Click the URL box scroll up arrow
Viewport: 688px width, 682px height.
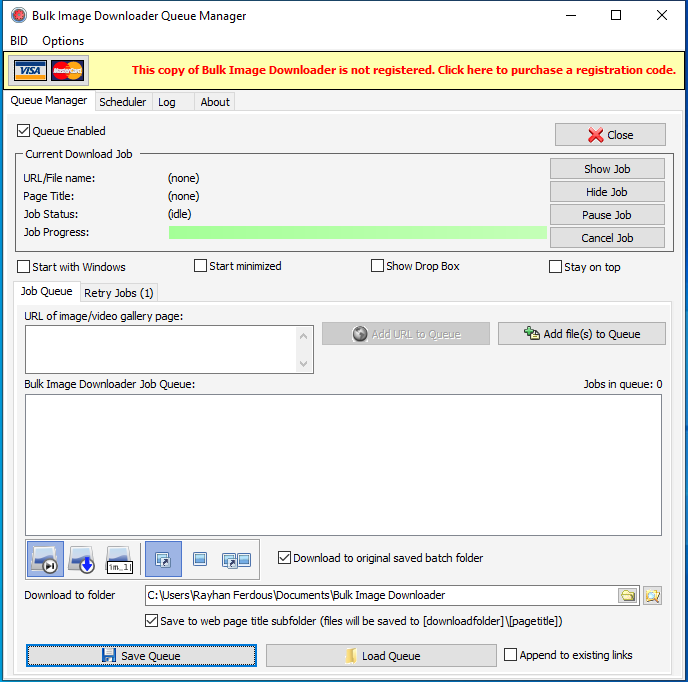[x=304, y=336]
